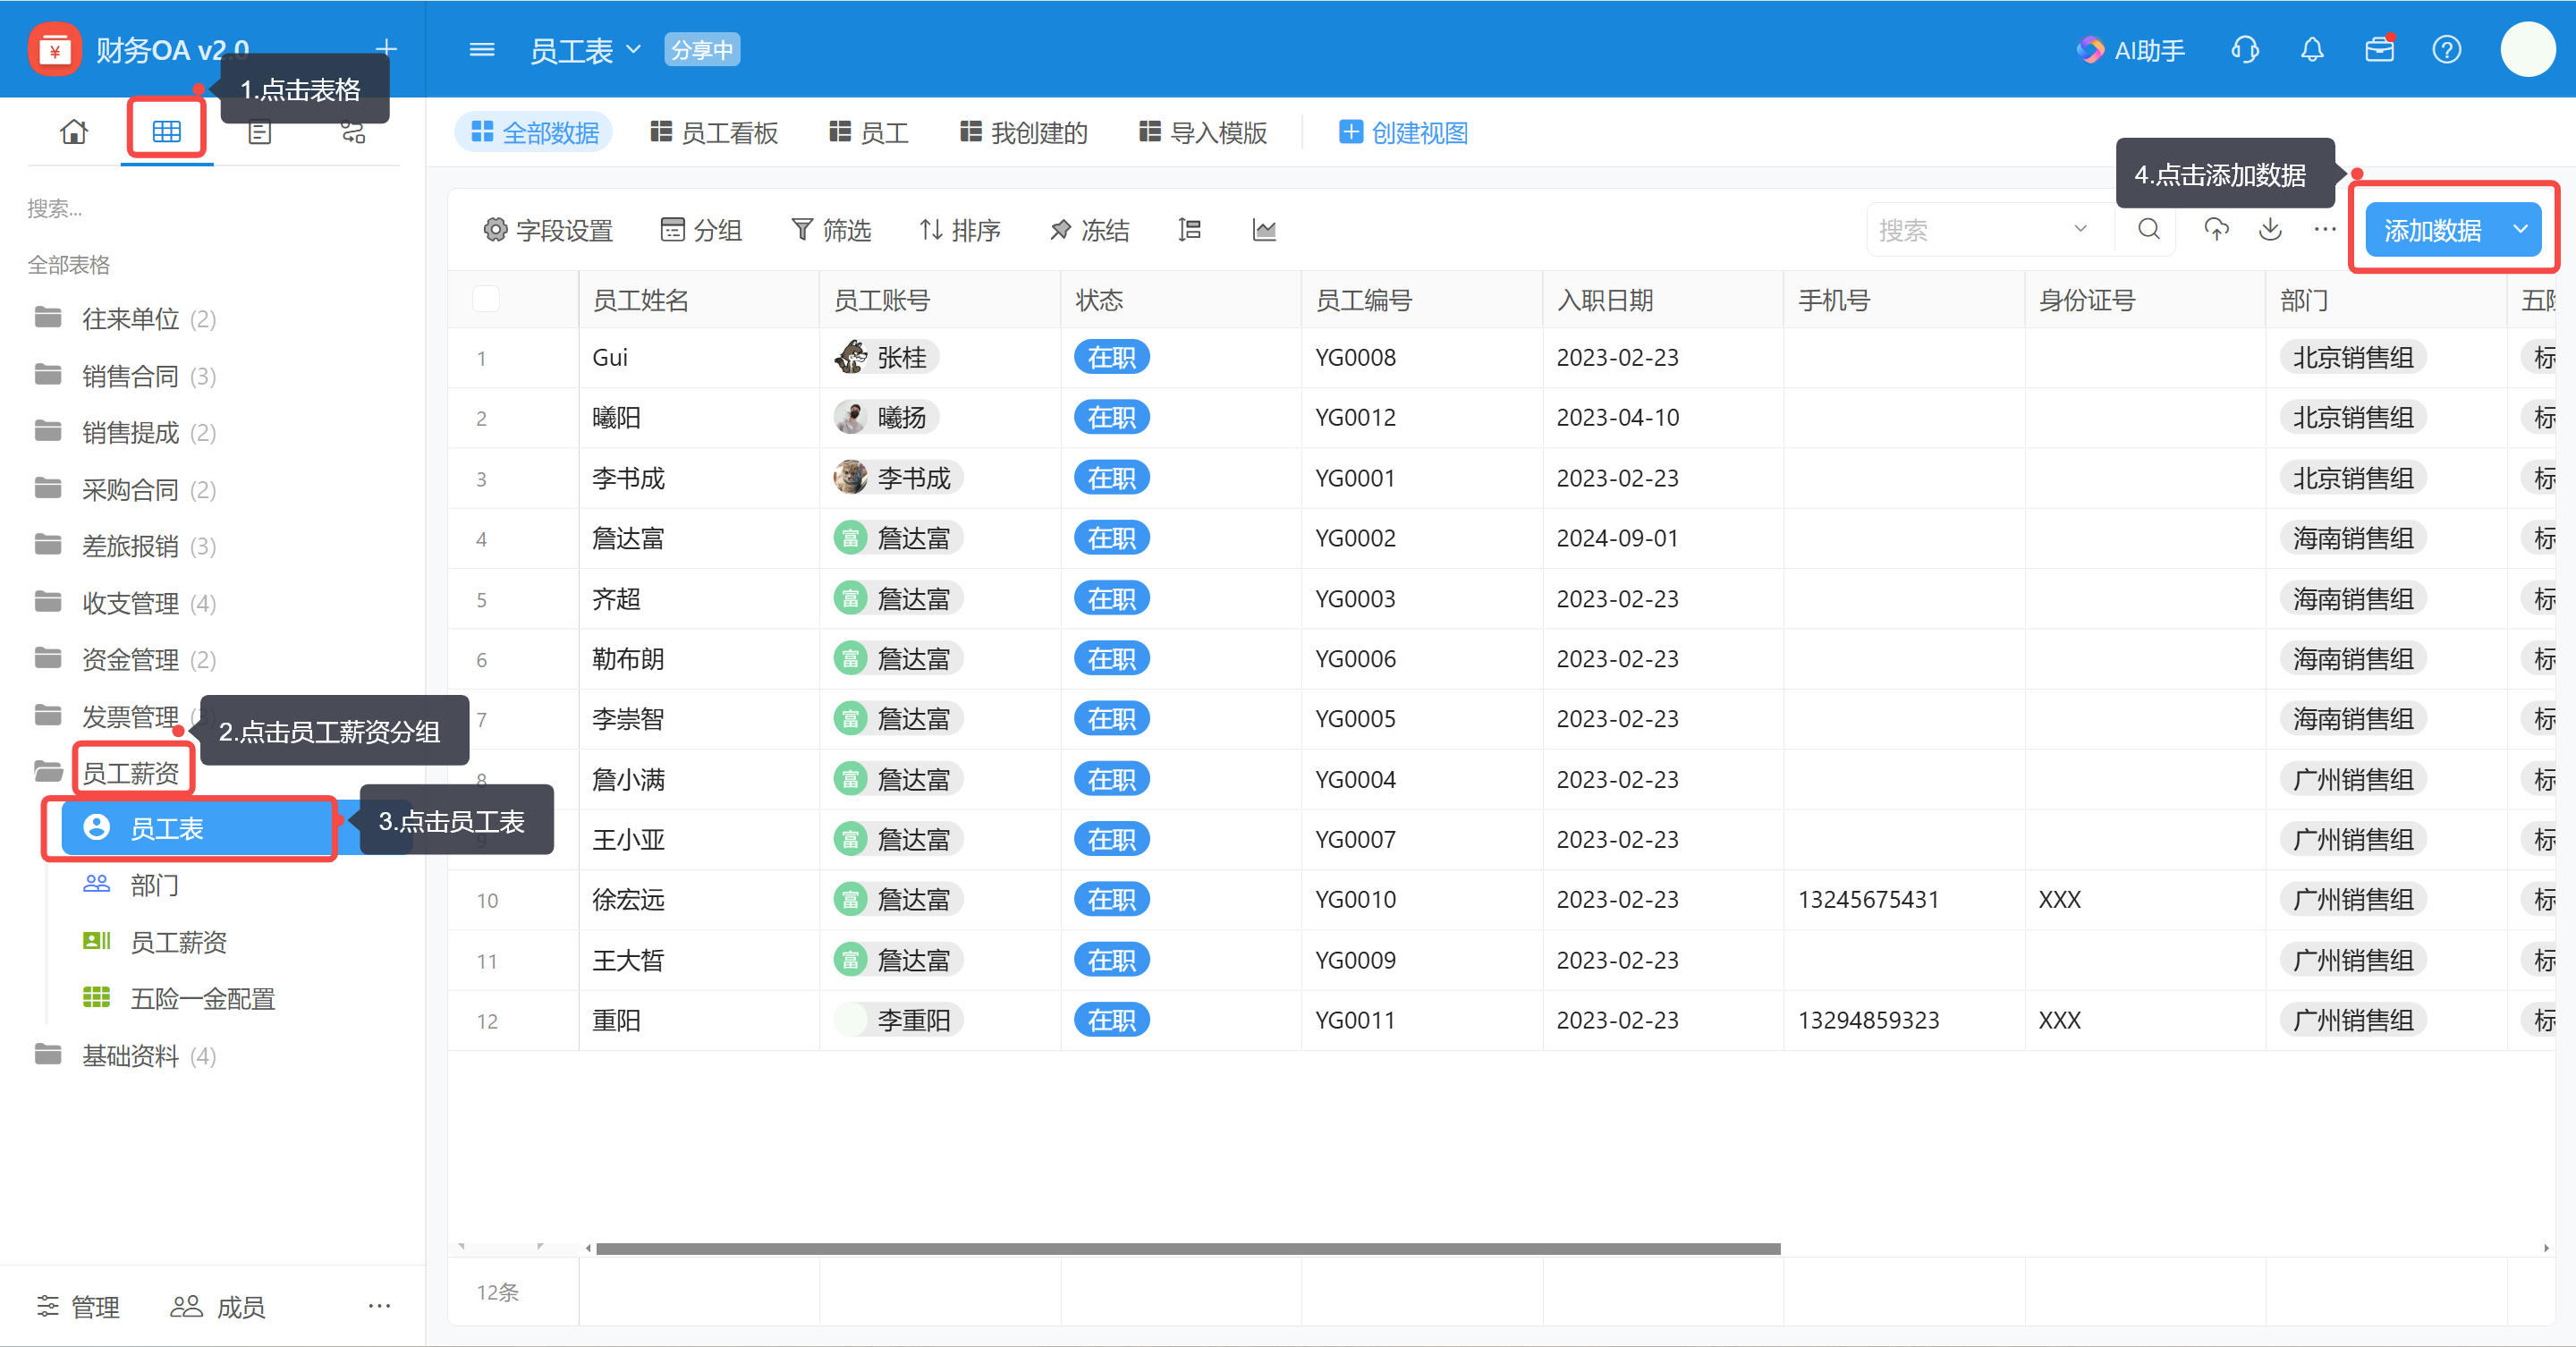Open the 分组 grouping option
The image size is (2576, 1347).
point(701,230)
